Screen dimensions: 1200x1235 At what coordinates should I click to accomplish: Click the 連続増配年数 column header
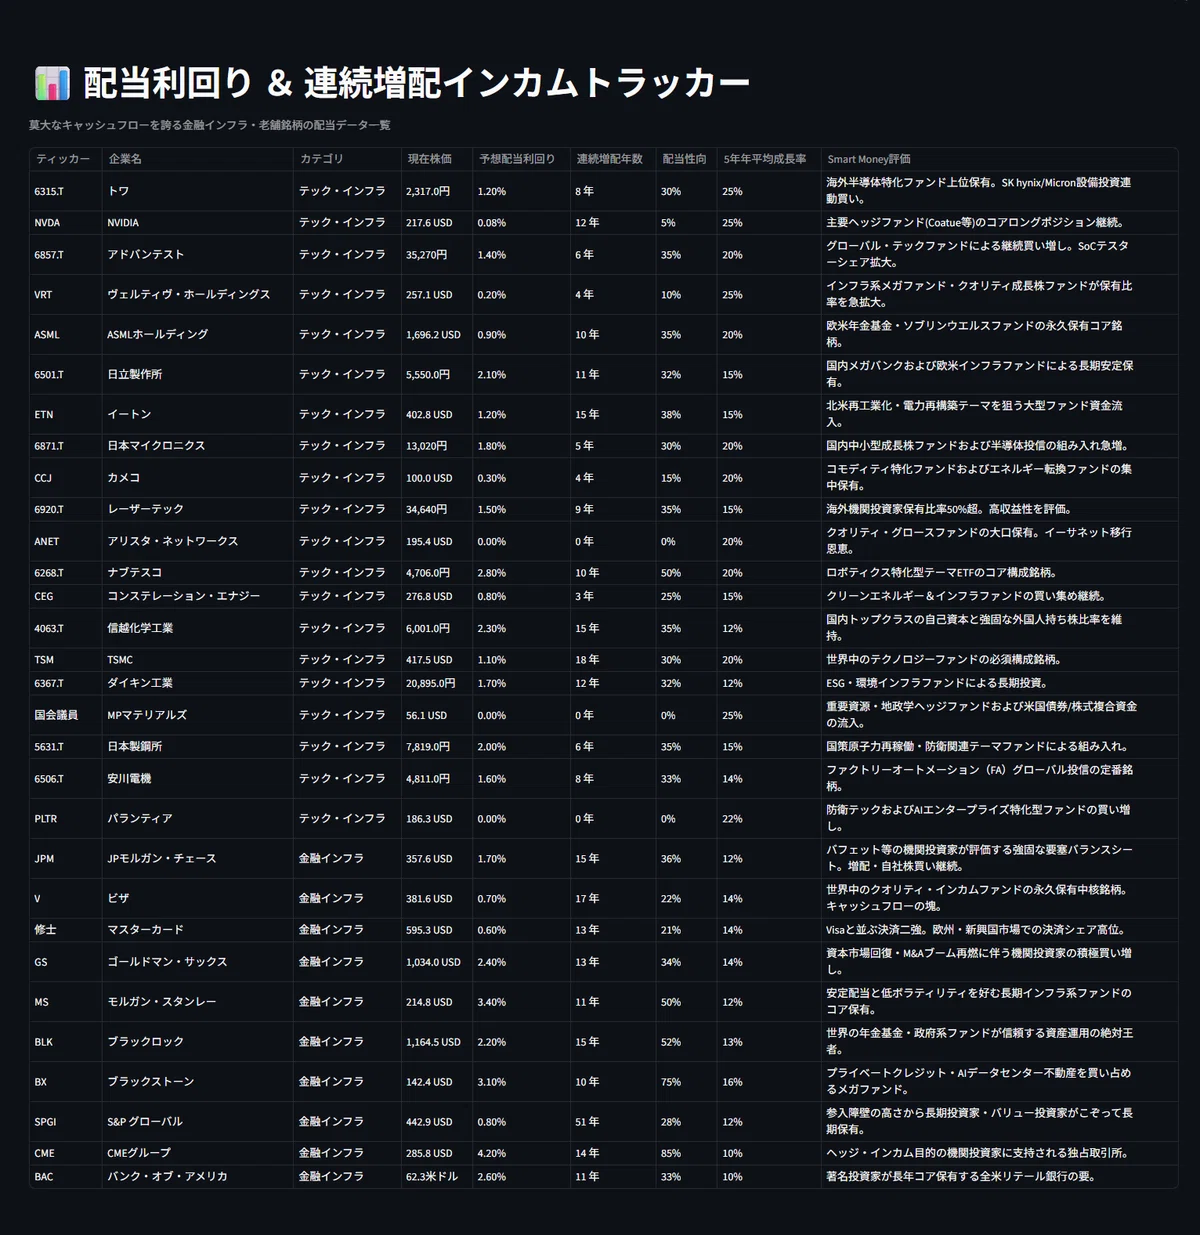point(613,159)
